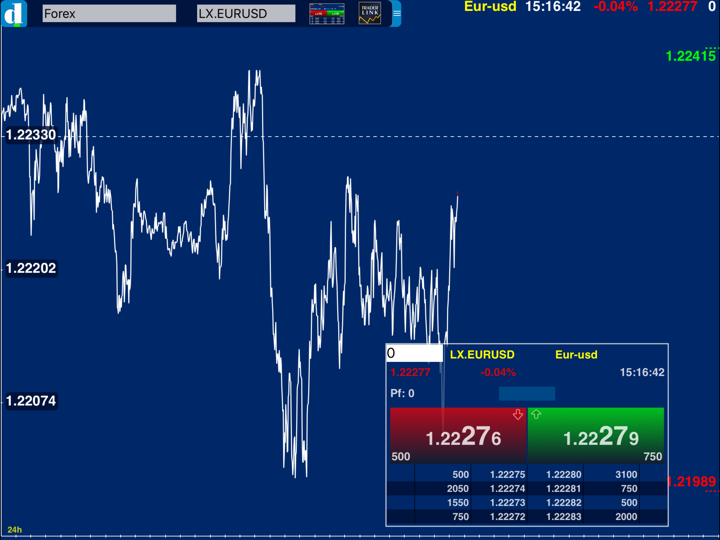The image size is (720, 540).
Task: Sell at 1.22276 red bid tile
Action: pyautogui.click(x=456, y=436)
